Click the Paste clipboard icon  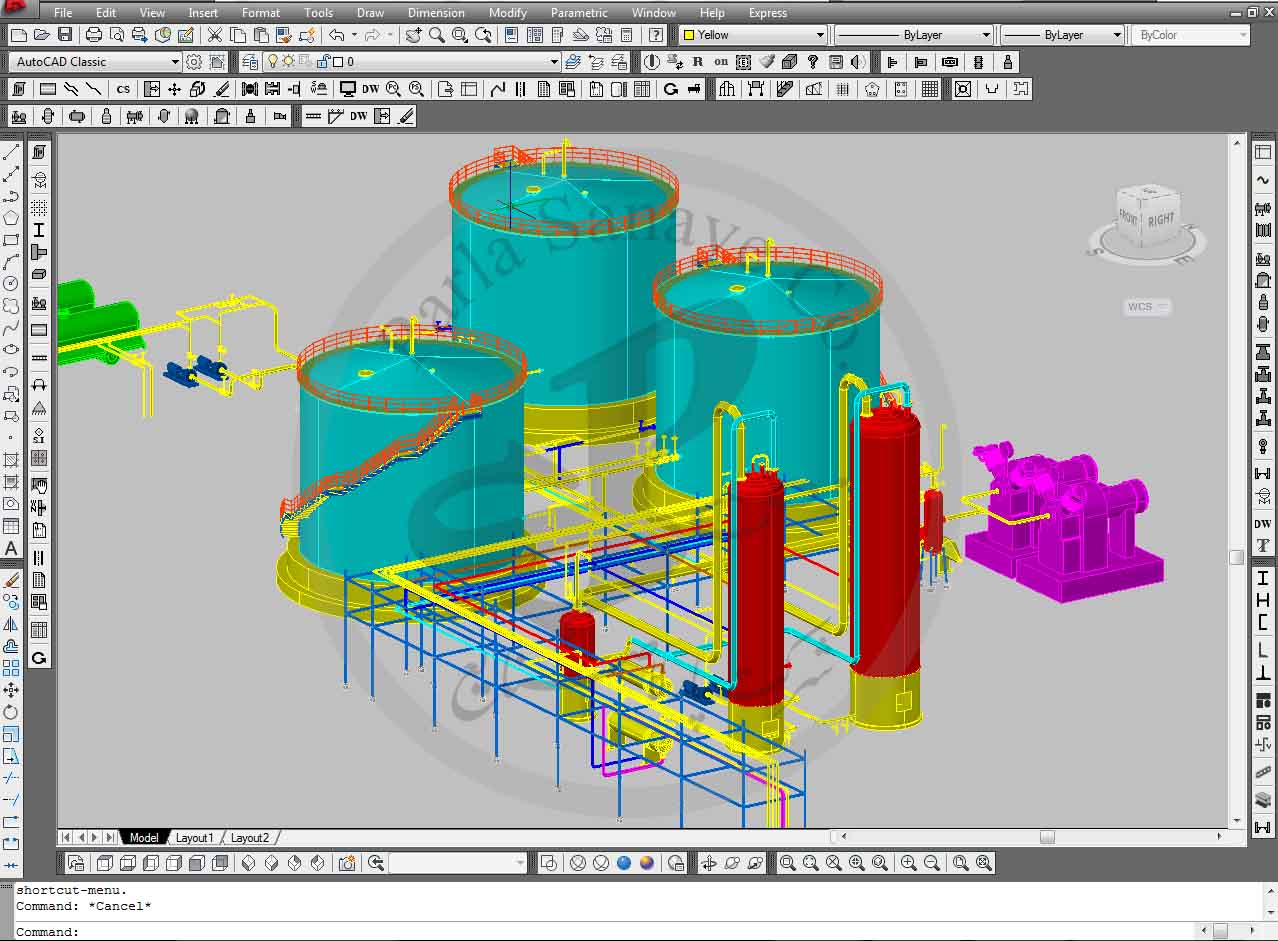(260, 35)
